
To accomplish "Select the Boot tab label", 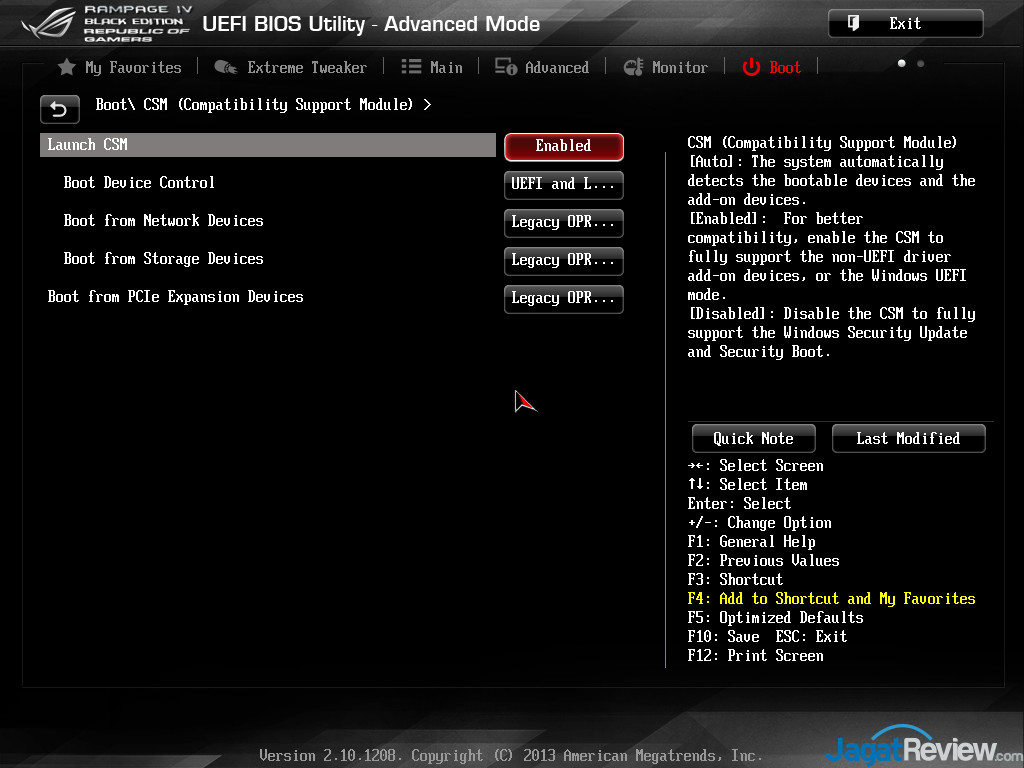I will [785, 67].
